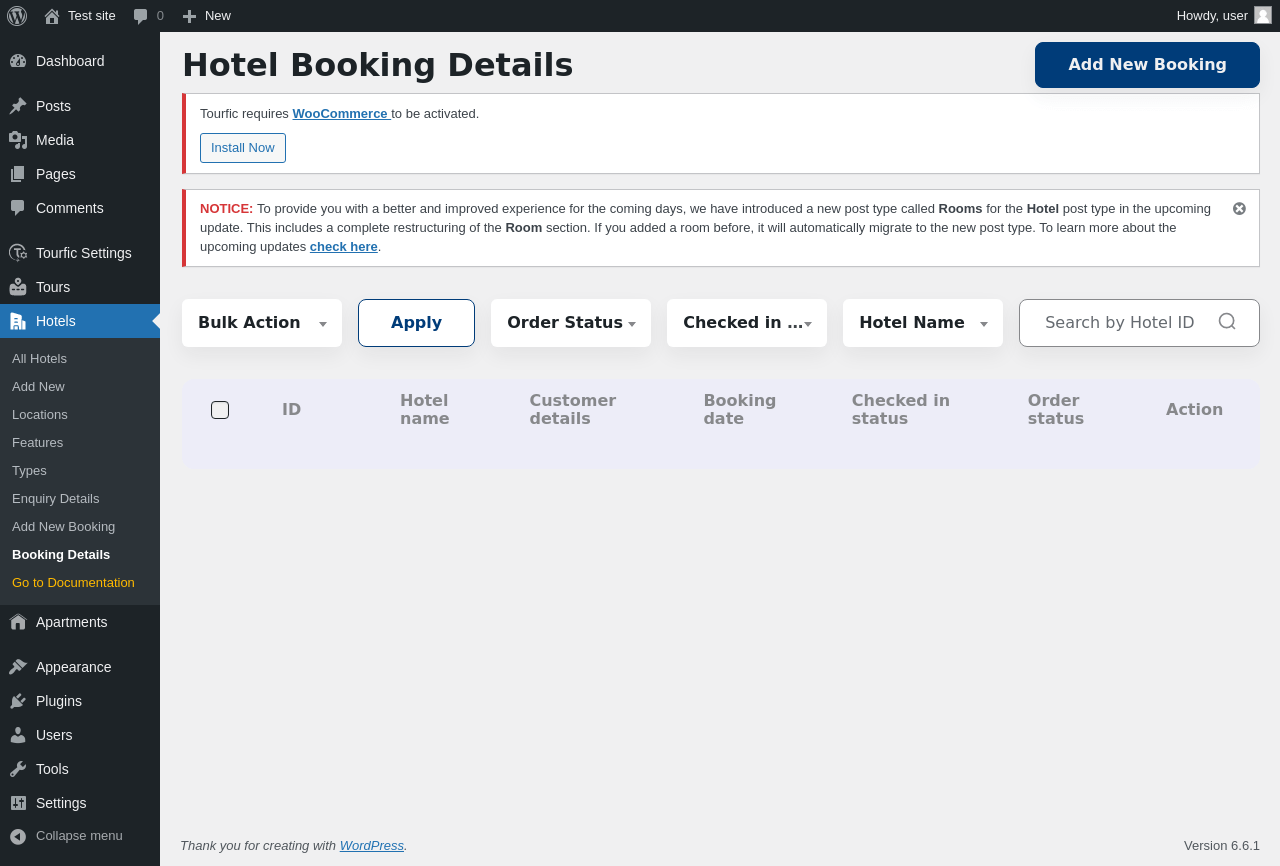Click the Collapse menu arrow icon
This screenshot has height=866, width=1280.
coord(18,836)
